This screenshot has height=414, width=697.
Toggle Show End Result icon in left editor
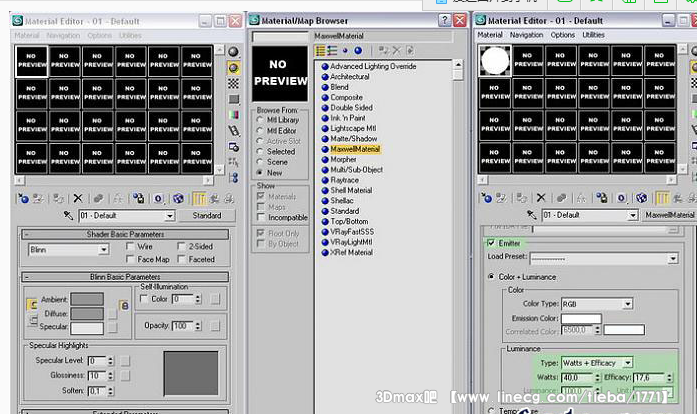(x=199, y=198)
